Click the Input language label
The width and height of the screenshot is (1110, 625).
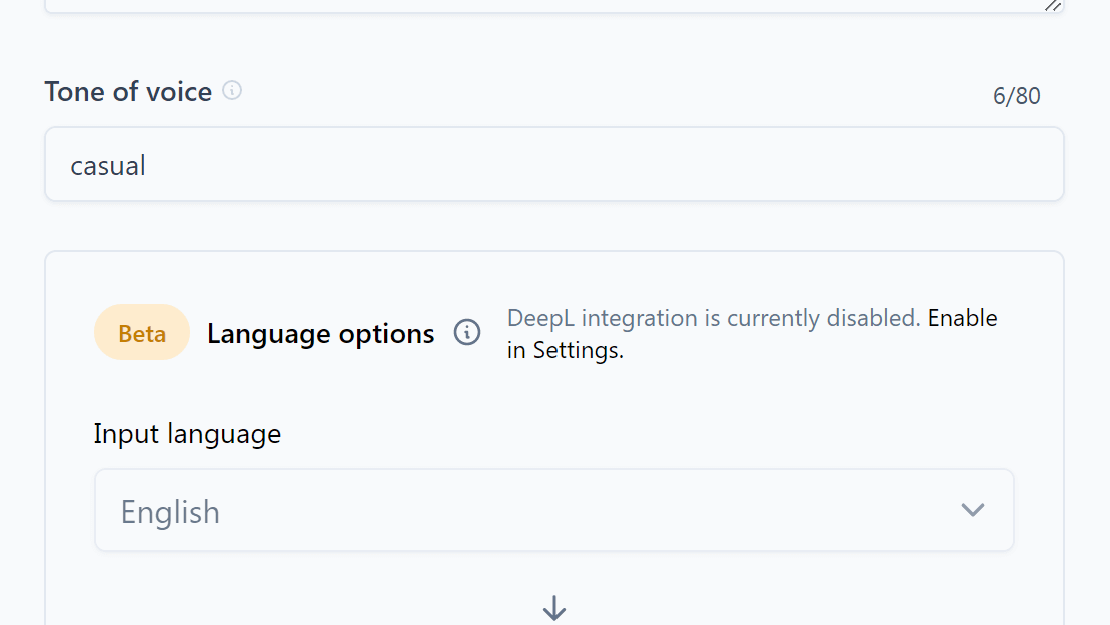pyautogui.click(x=187, y=434)
